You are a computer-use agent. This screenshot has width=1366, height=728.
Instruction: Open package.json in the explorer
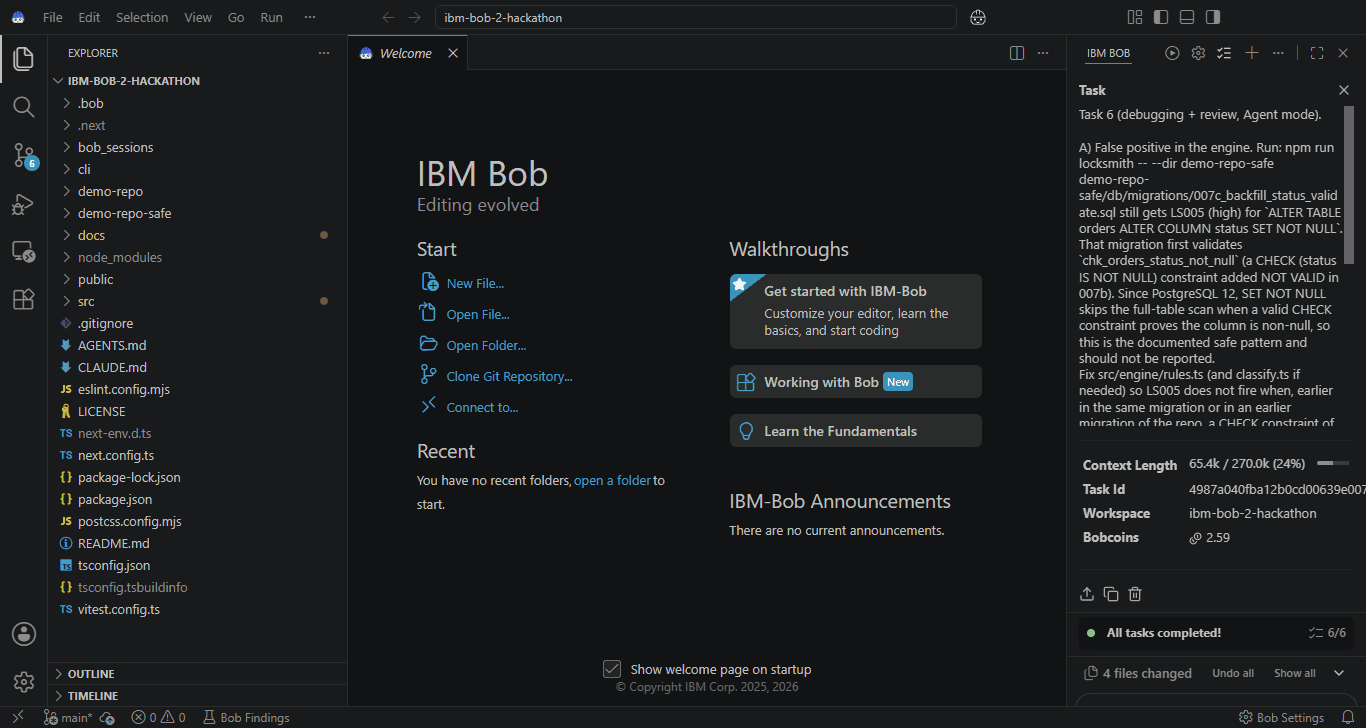click(x=197, y=499)
